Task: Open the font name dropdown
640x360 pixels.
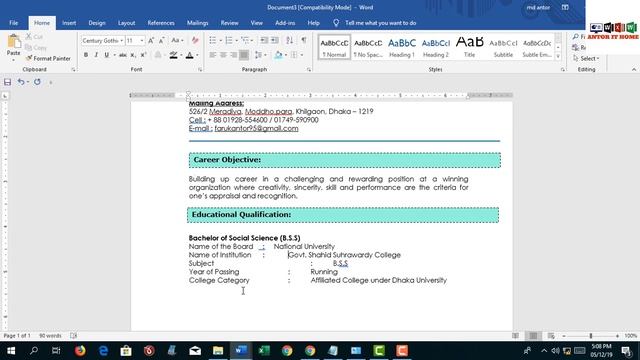Action: click(121, 41)
